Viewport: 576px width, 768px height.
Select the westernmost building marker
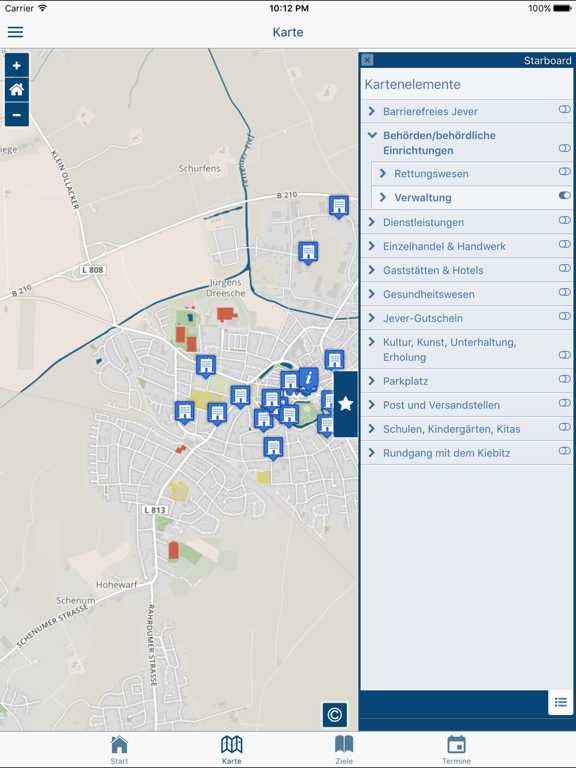click(x=185, y=411)
